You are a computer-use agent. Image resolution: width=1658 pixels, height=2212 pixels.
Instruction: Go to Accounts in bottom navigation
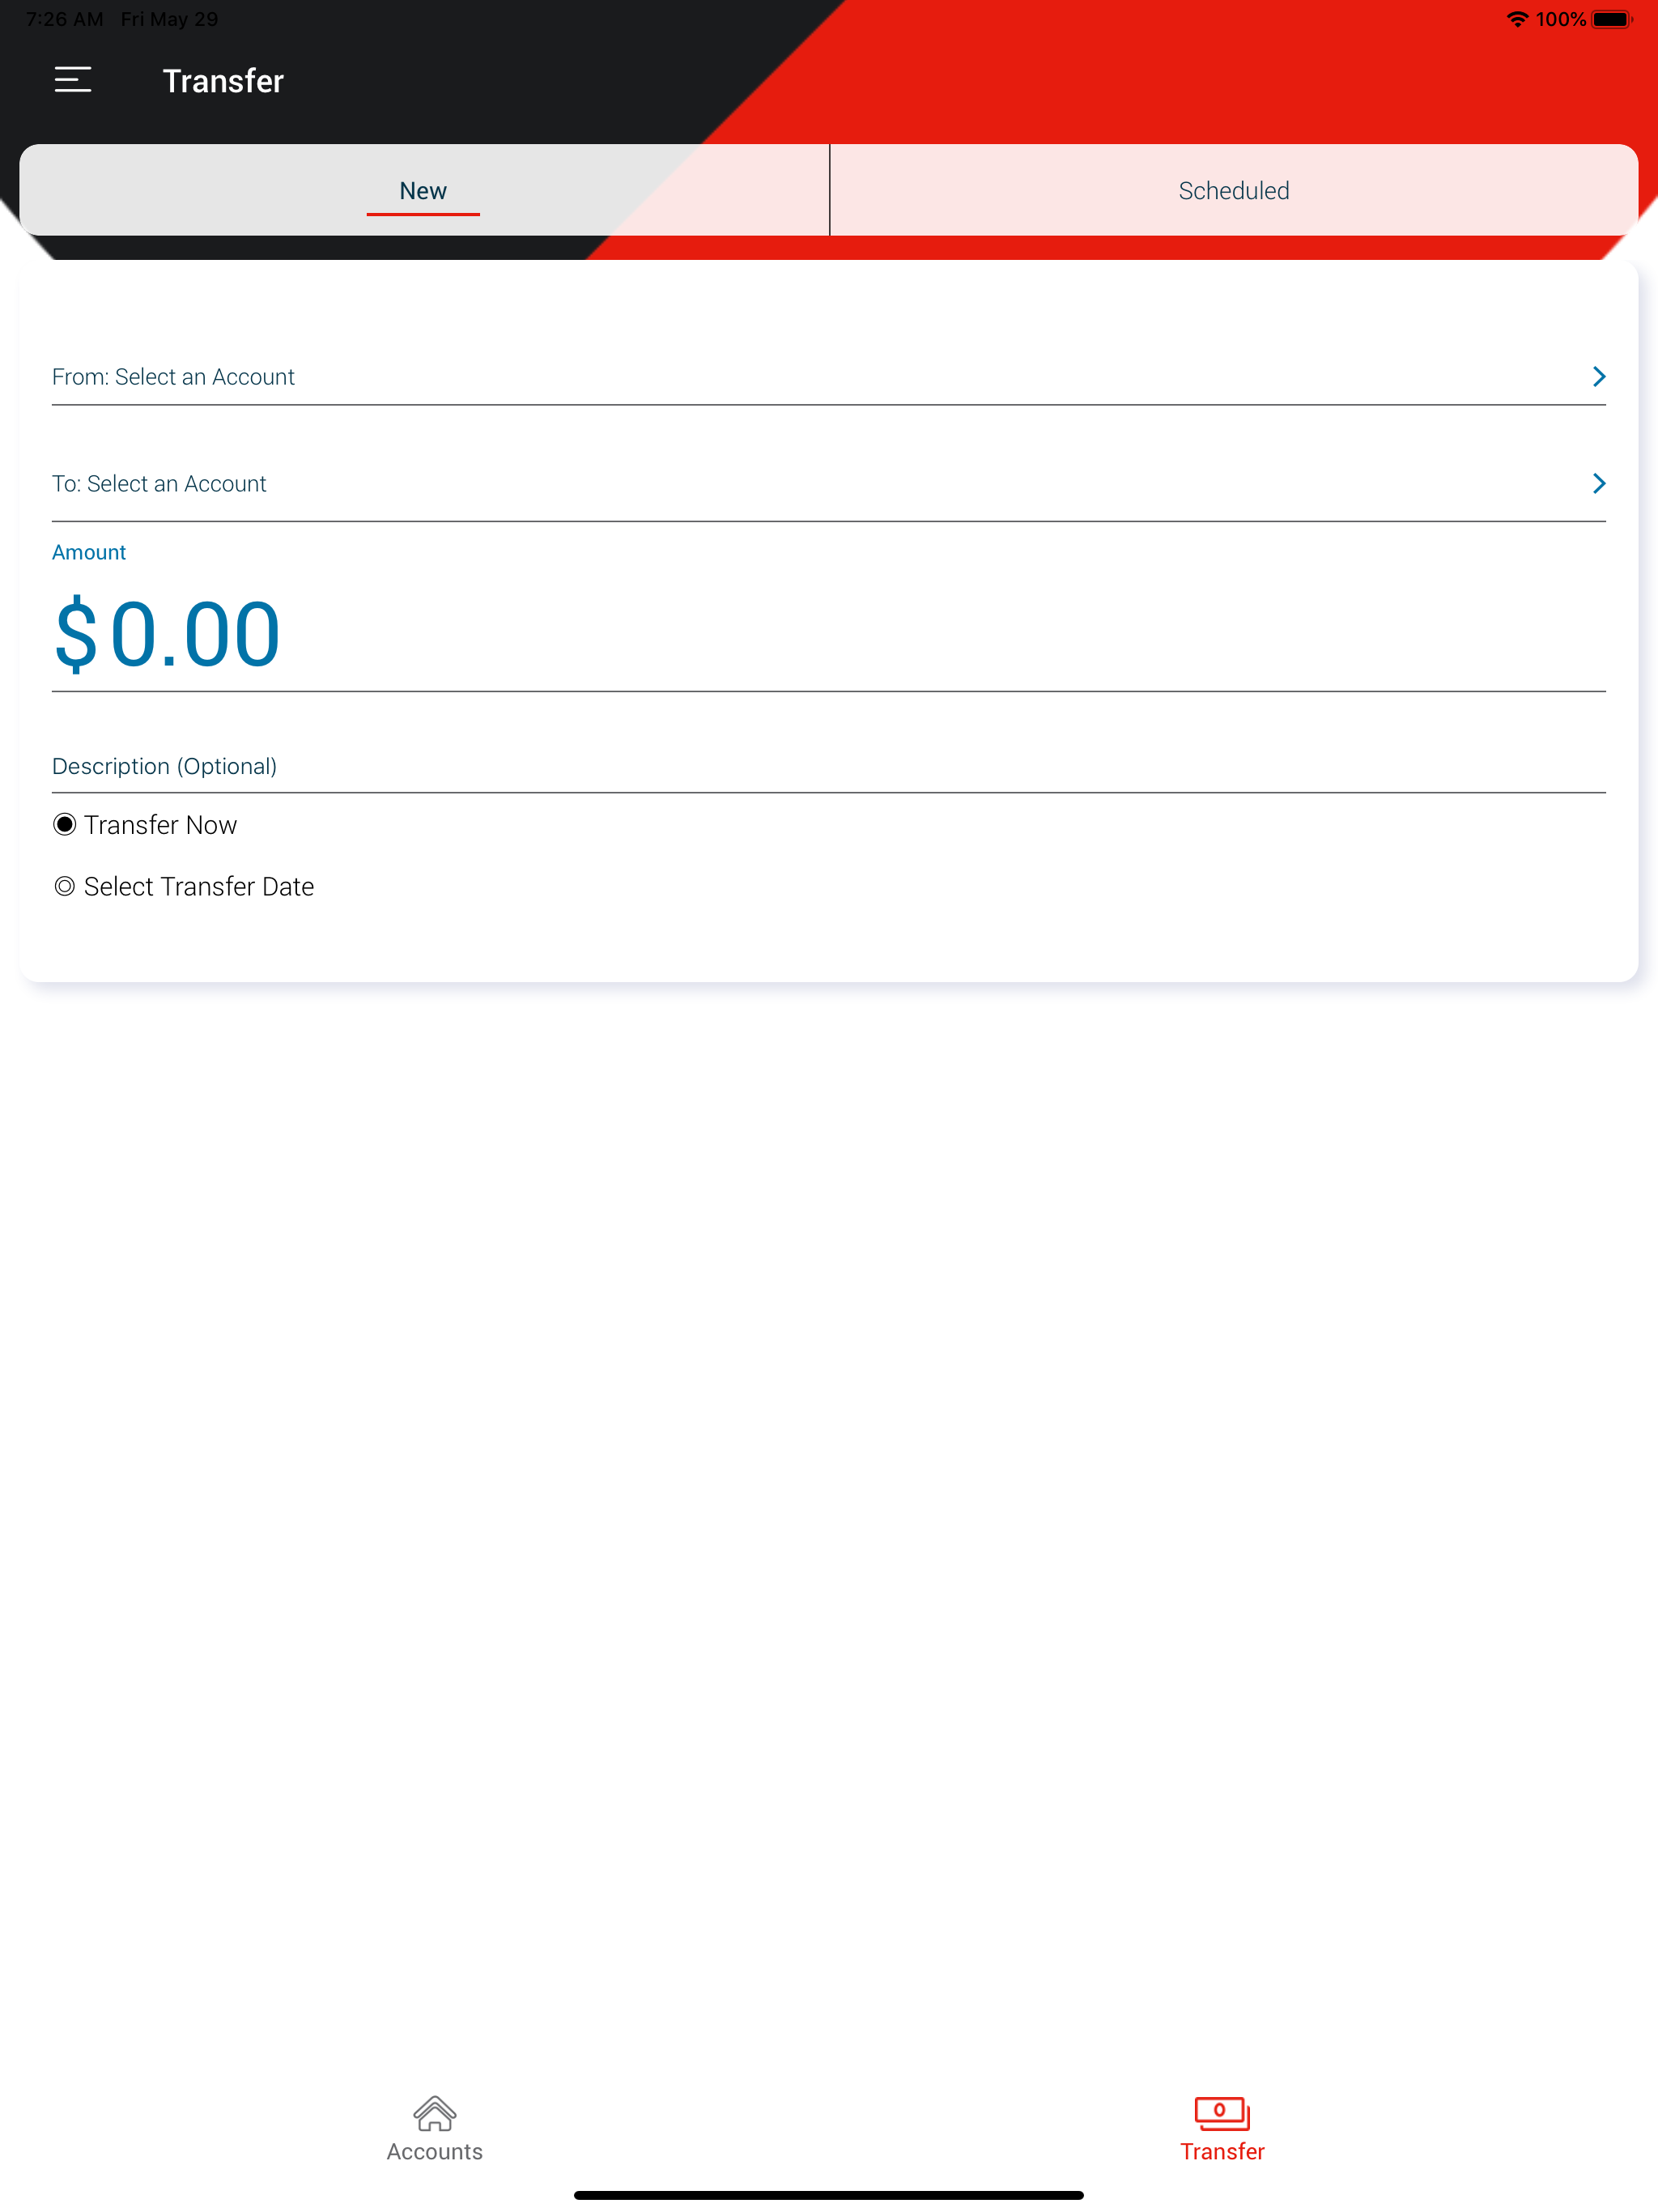point(434,2151)
